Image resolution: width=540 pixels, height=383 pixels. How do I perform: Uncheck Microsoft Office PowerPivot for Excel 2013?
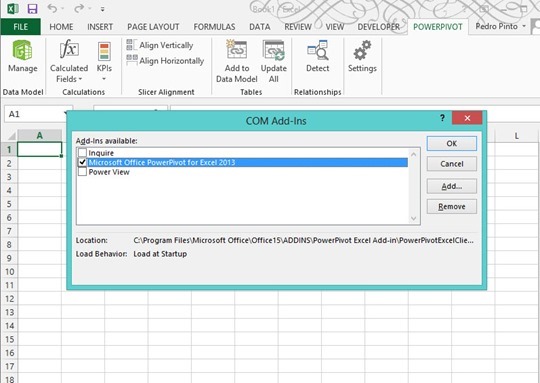[x=82, y=162]
